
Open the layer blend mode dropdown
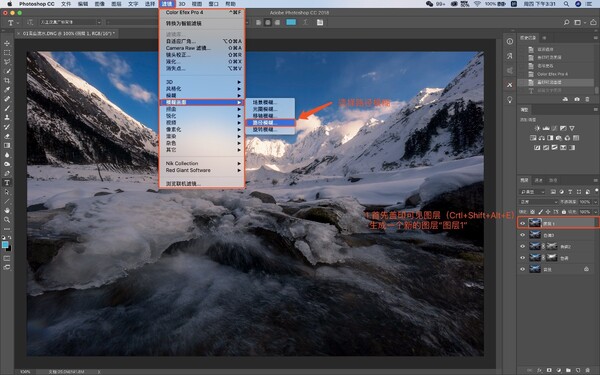(539, 202)
